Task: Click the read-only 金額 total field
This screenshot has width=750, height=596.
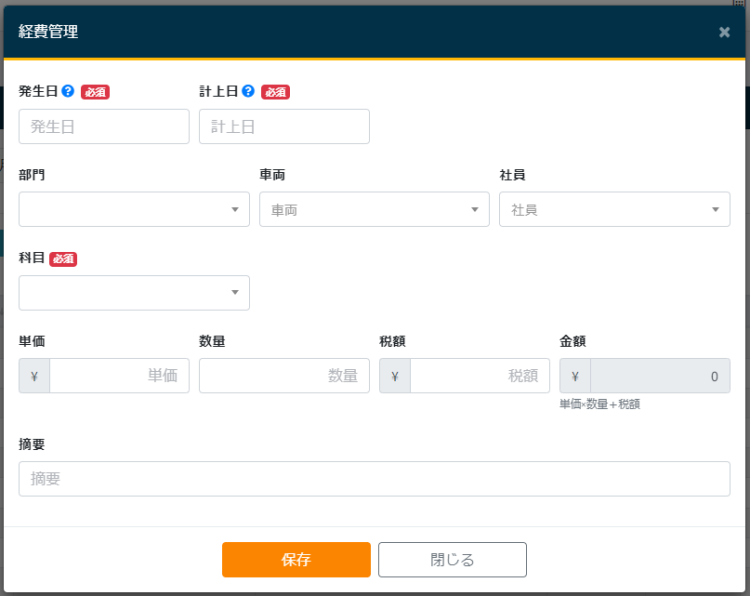Action: pos(659,376)
